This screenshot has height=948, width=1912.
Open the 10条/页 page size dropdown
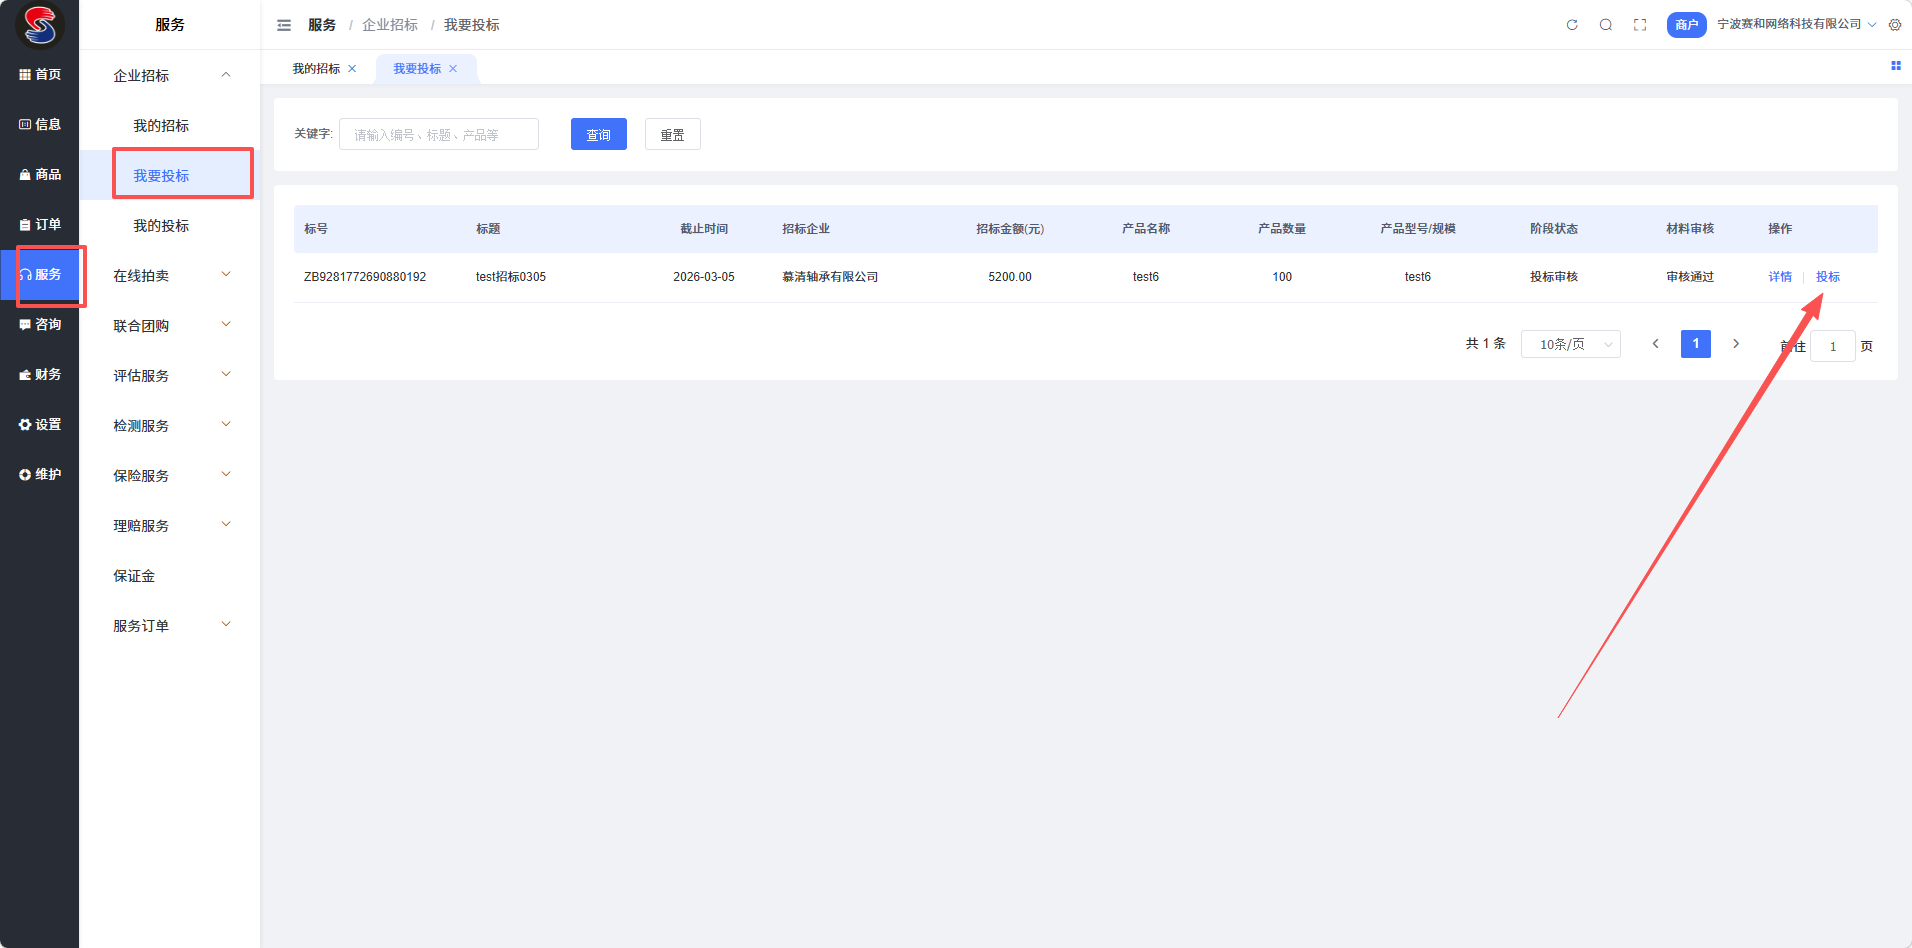click(1570, 344)
